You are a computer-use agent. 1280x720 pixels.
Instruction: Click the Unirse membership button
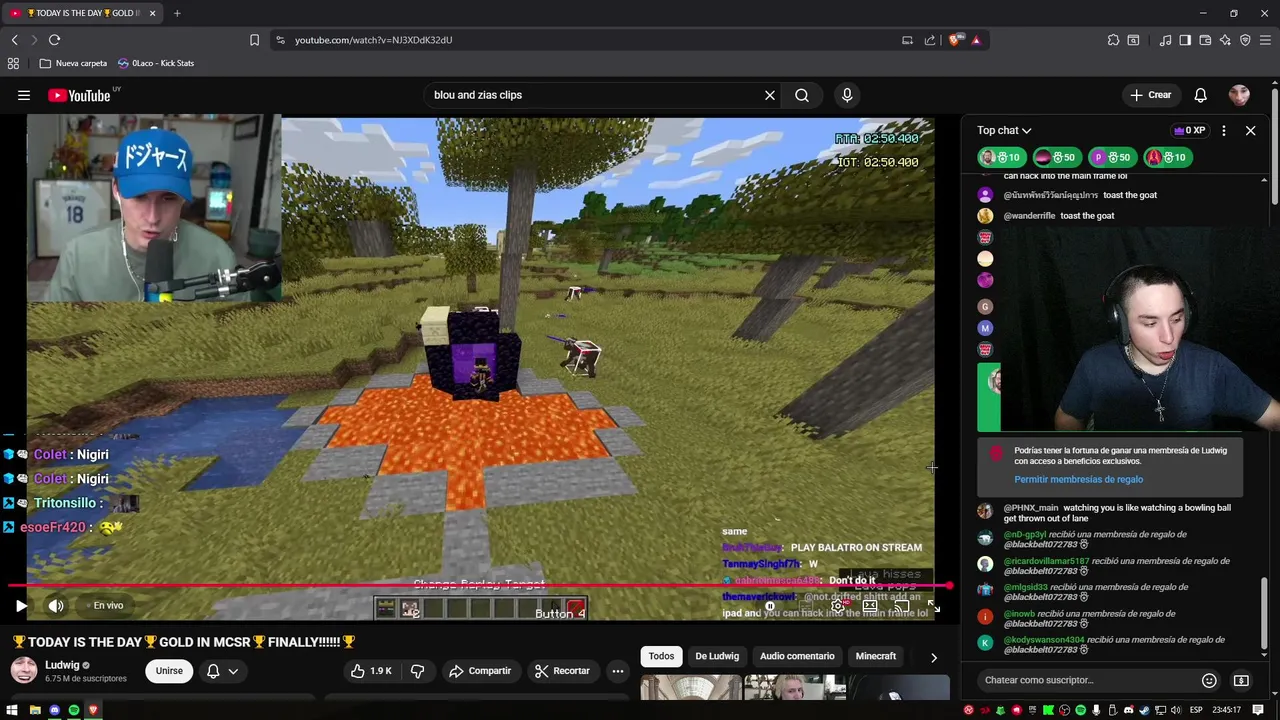[x=169, y=671]
